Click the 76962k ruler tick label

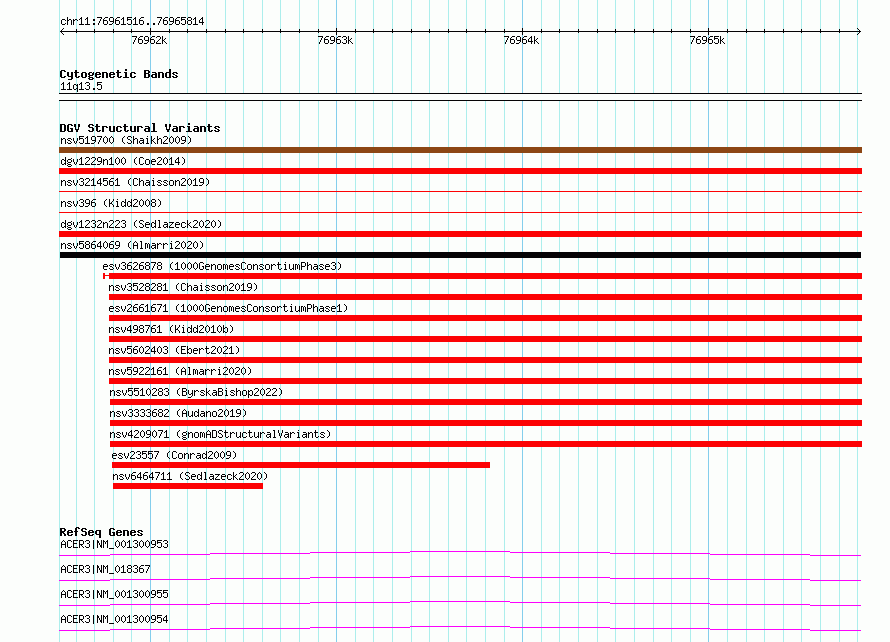coord(149,40)
